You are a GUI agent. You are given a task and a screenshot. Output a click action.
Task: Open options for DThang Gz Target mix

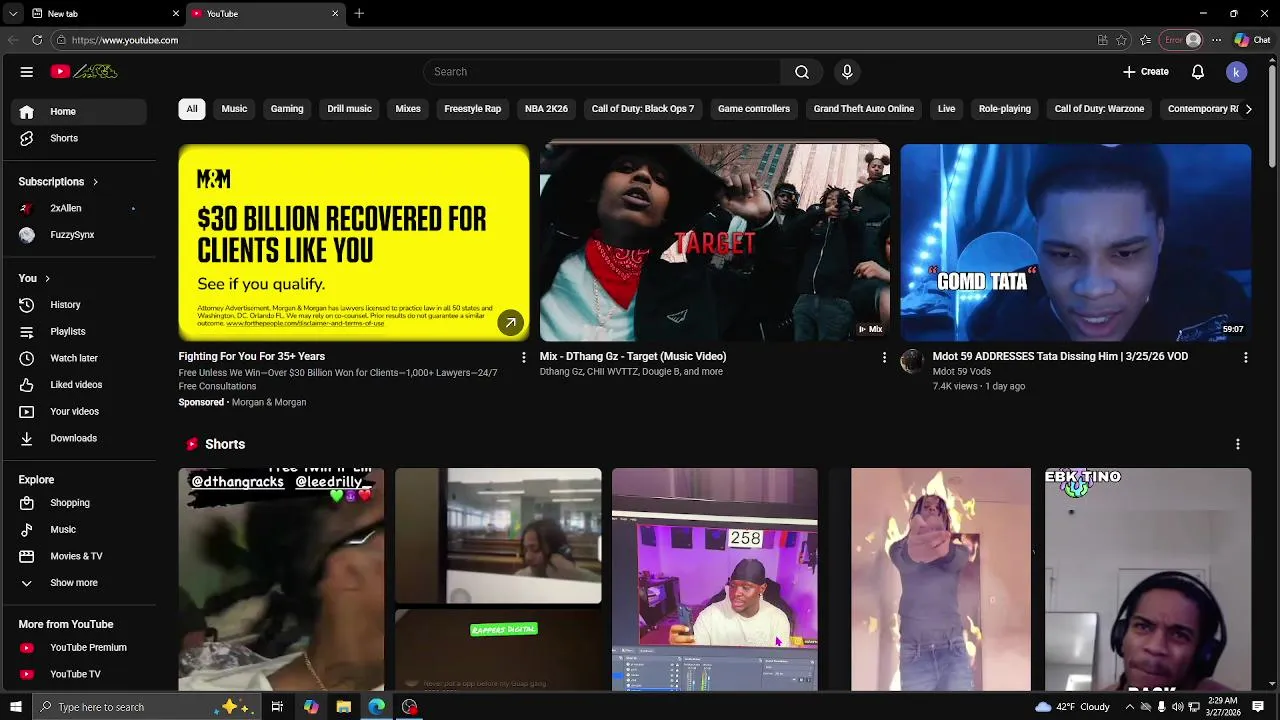884,357
